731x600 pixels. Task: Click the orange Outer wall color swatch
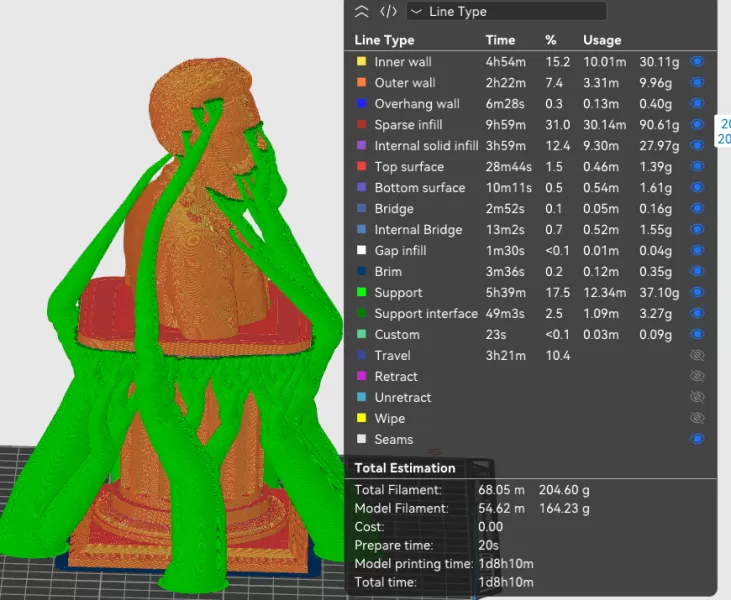(x=361, y=83)
